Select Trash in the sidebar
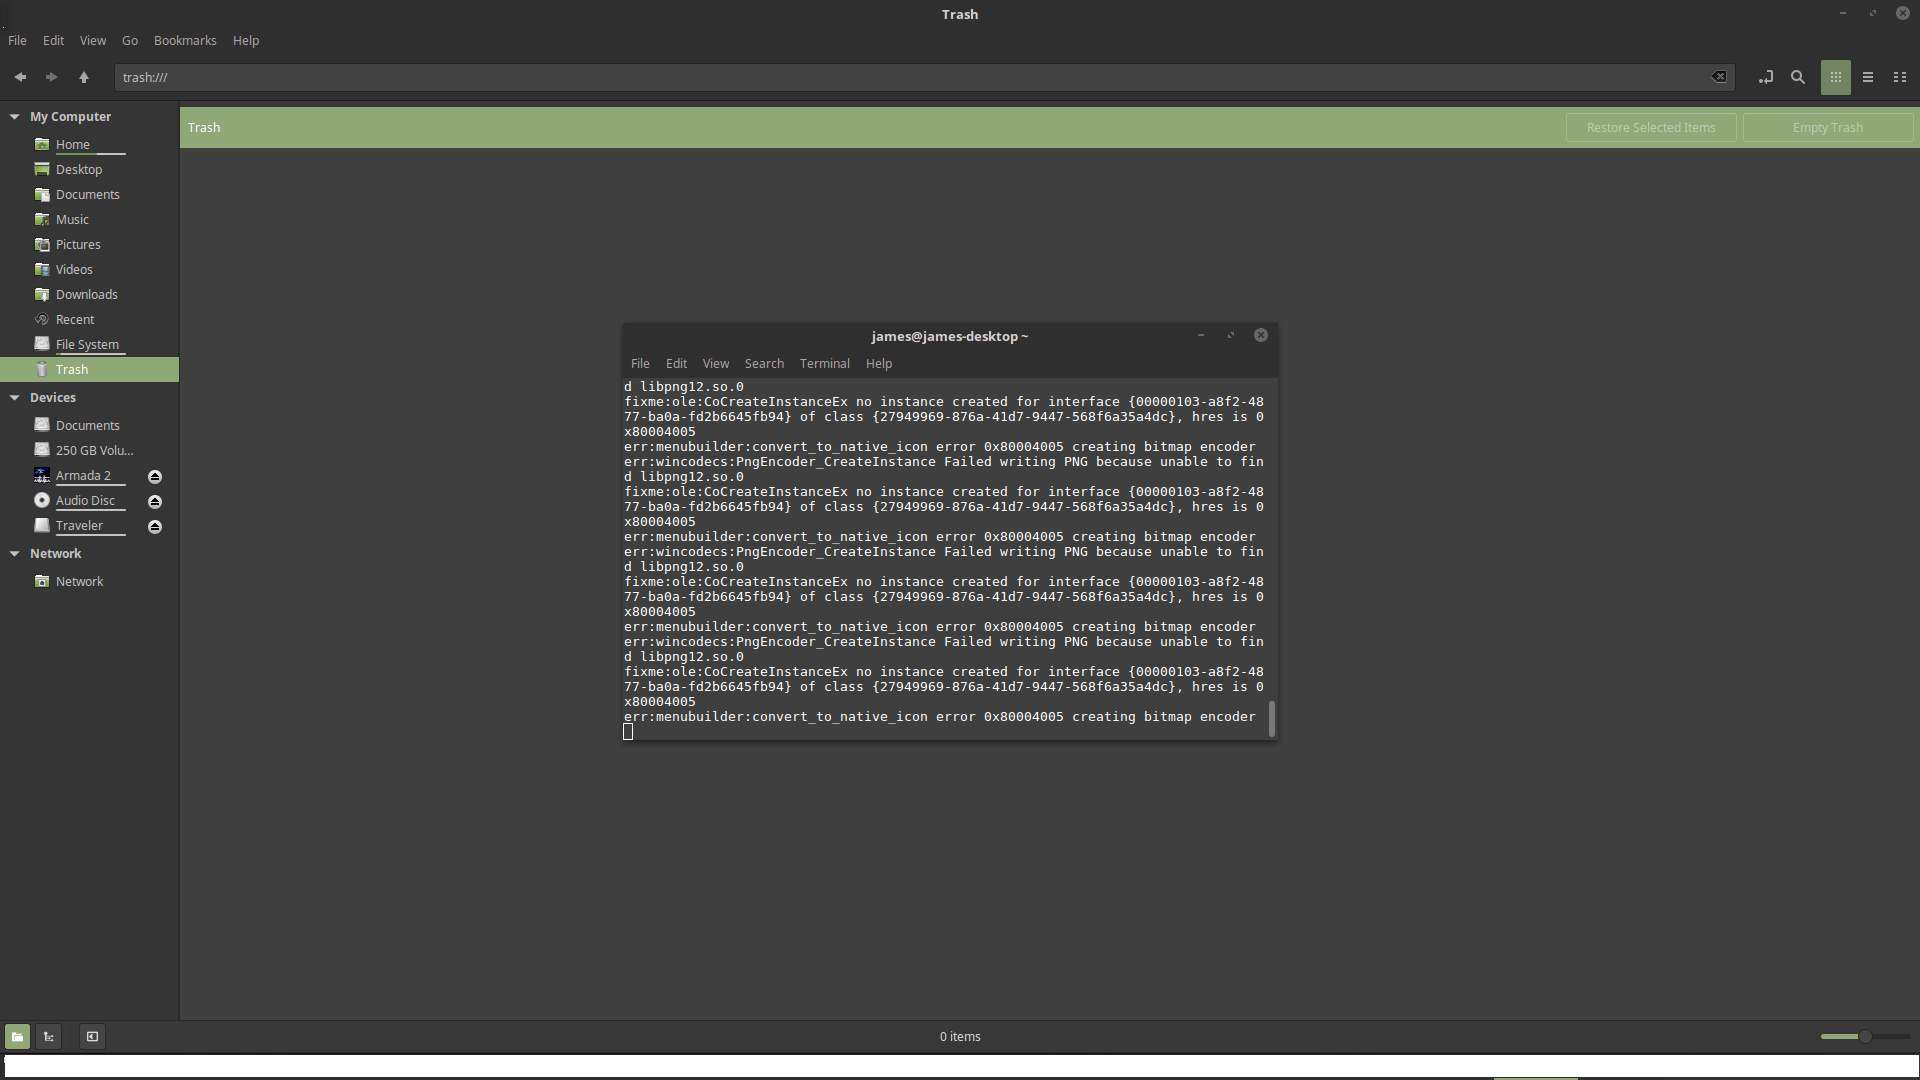The width and height of the screenshot is (1920, 1080). tap(89, 369)
